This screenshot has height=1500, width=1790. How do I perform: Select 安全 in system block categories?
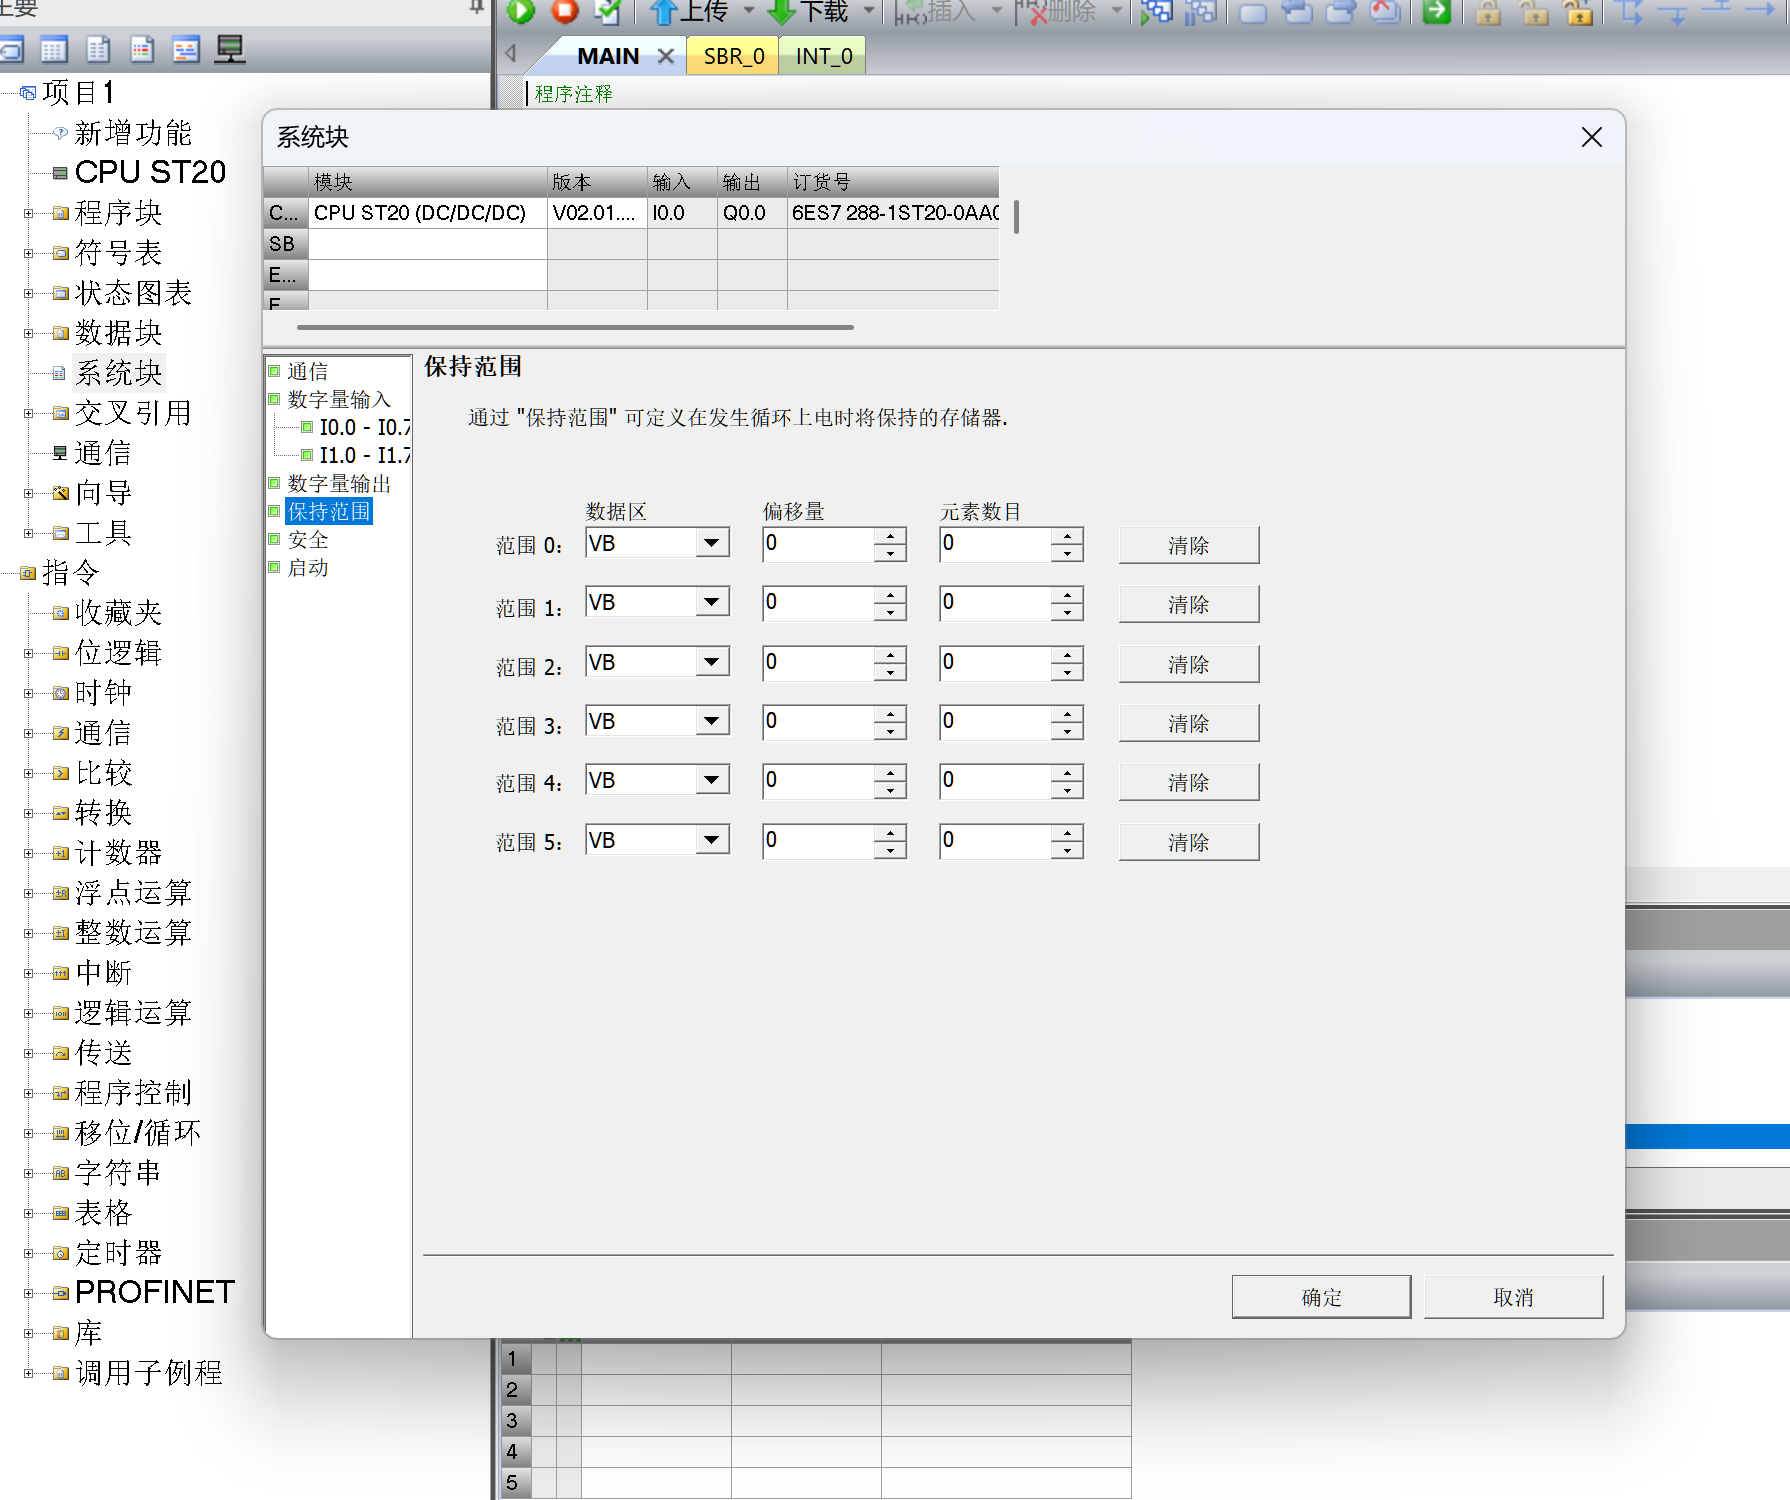[308, 540]
